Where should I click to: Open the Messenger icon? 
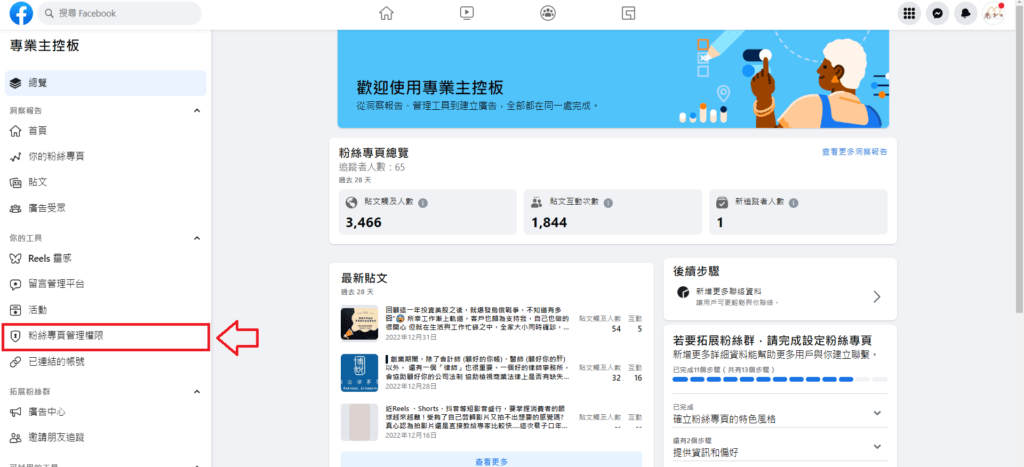click(937, 14)
